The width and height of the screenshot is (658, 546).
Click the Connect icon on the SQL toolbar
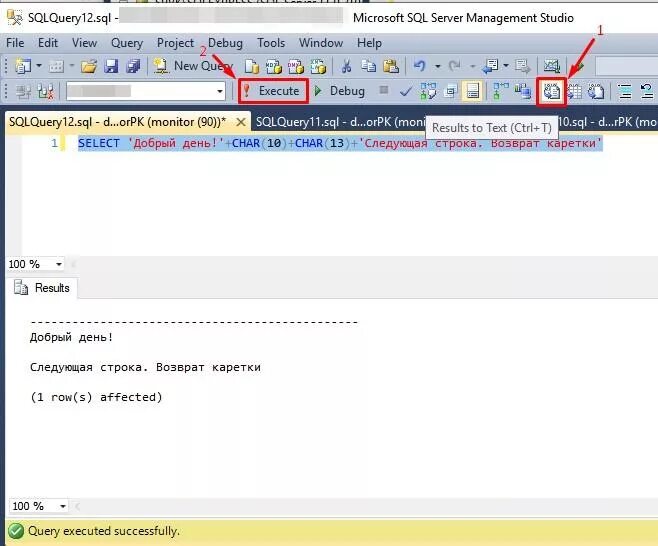23,91
